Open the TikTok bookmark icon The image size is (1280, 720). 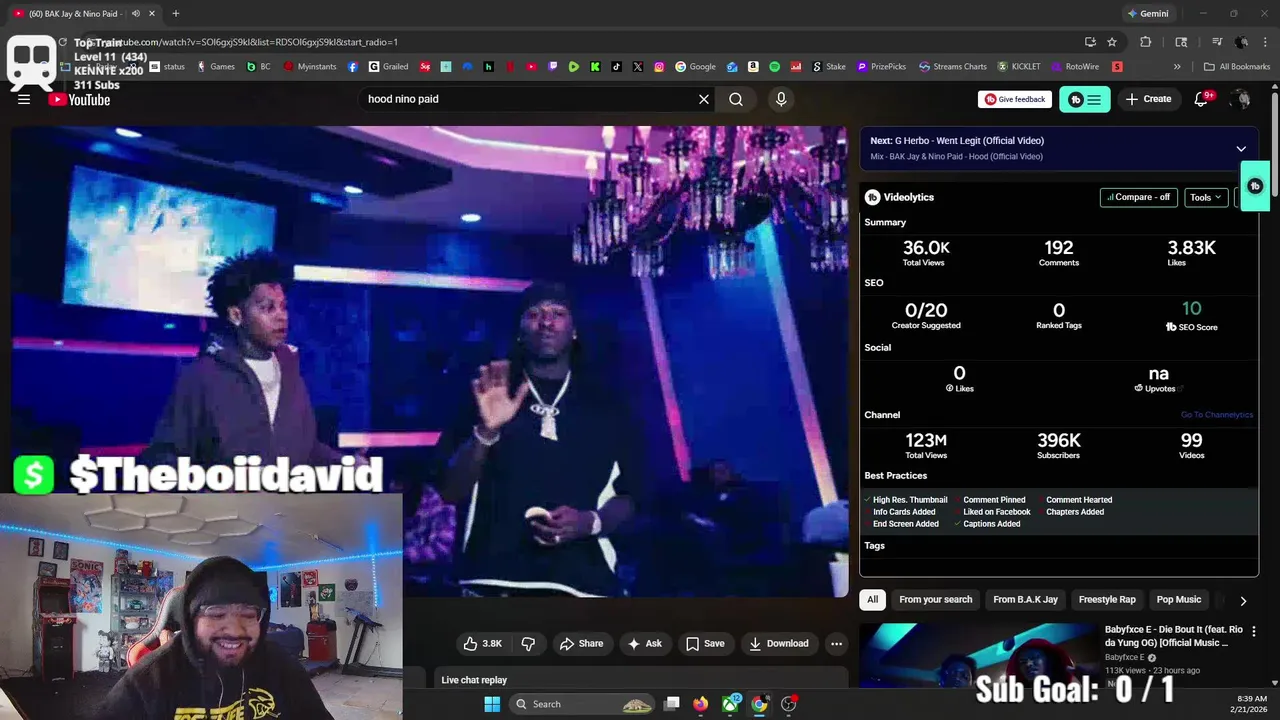[616, 67]
